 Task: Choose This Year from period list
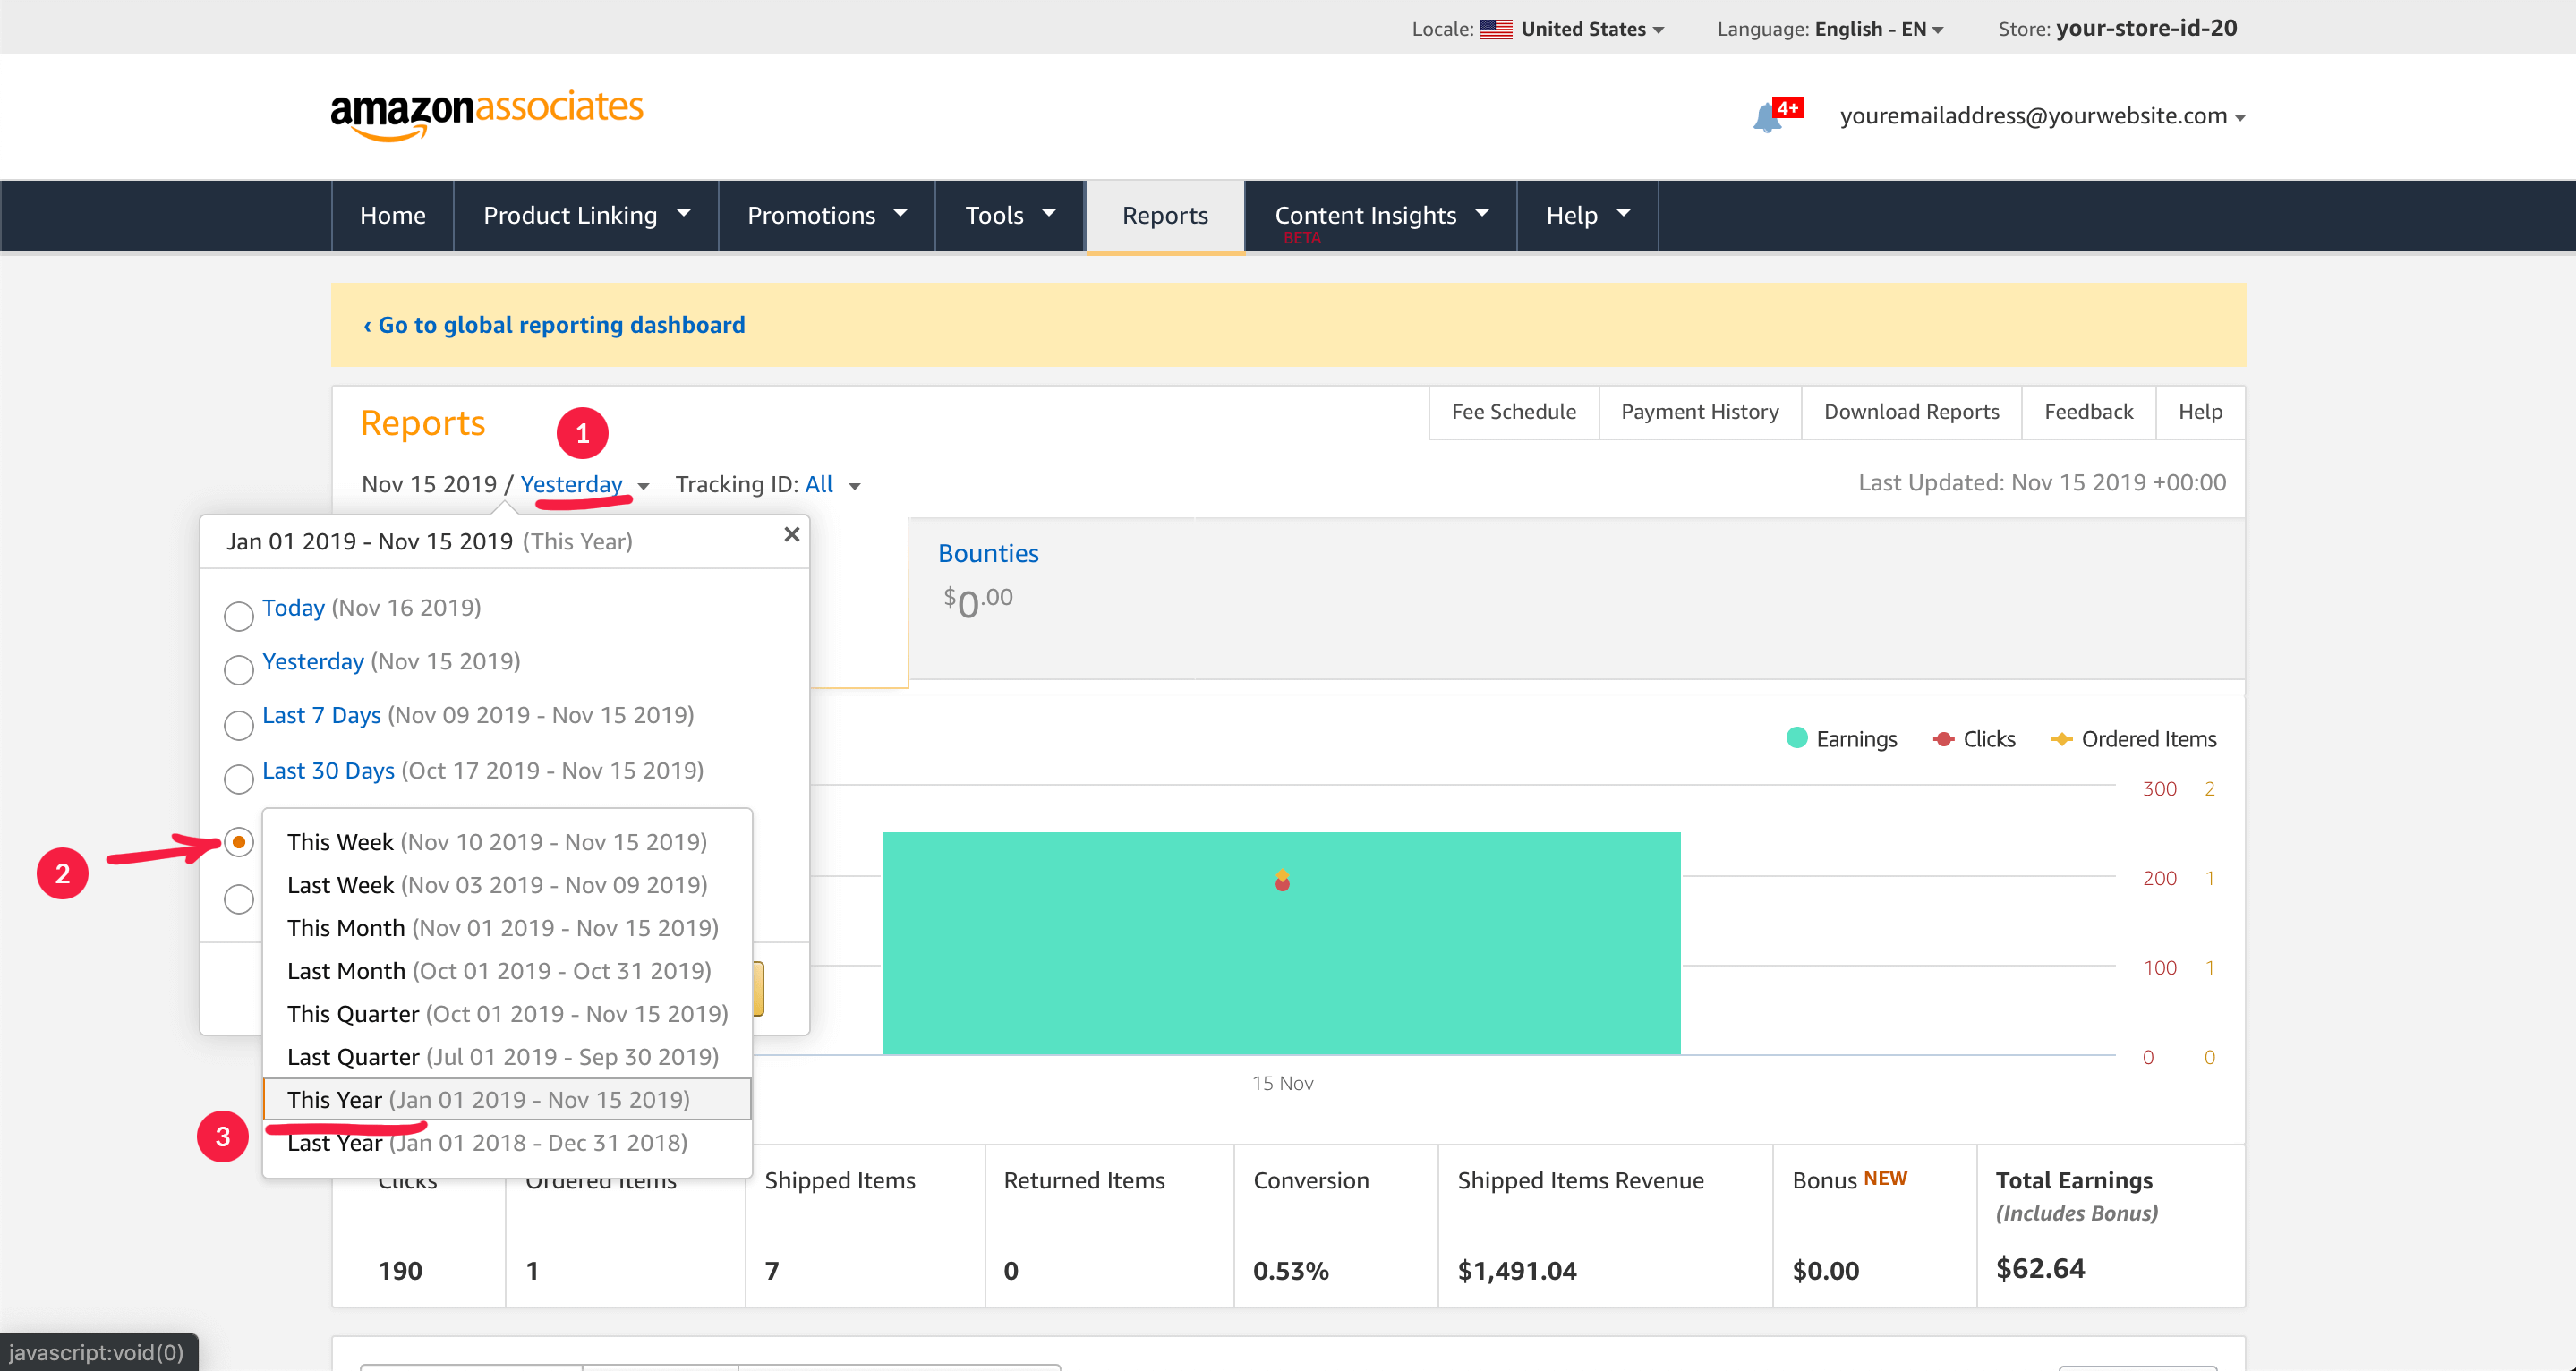tap(507, 1099)
